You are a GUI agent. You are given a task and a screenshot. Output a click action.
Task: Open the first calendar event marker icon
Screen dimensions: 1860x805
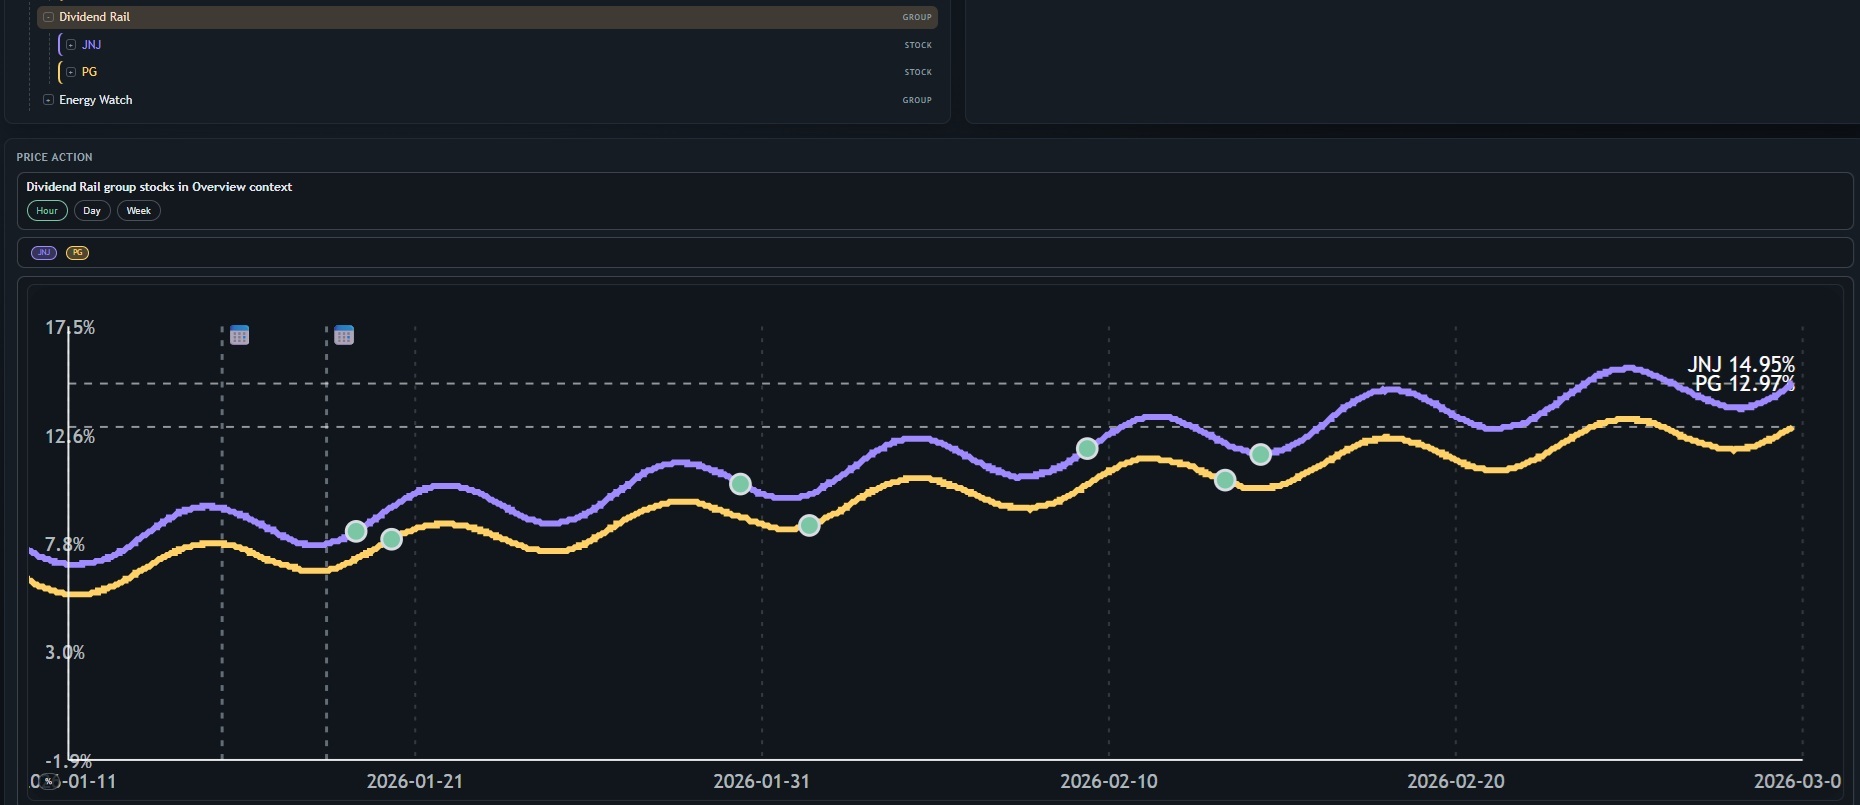(x=239, y=335)
